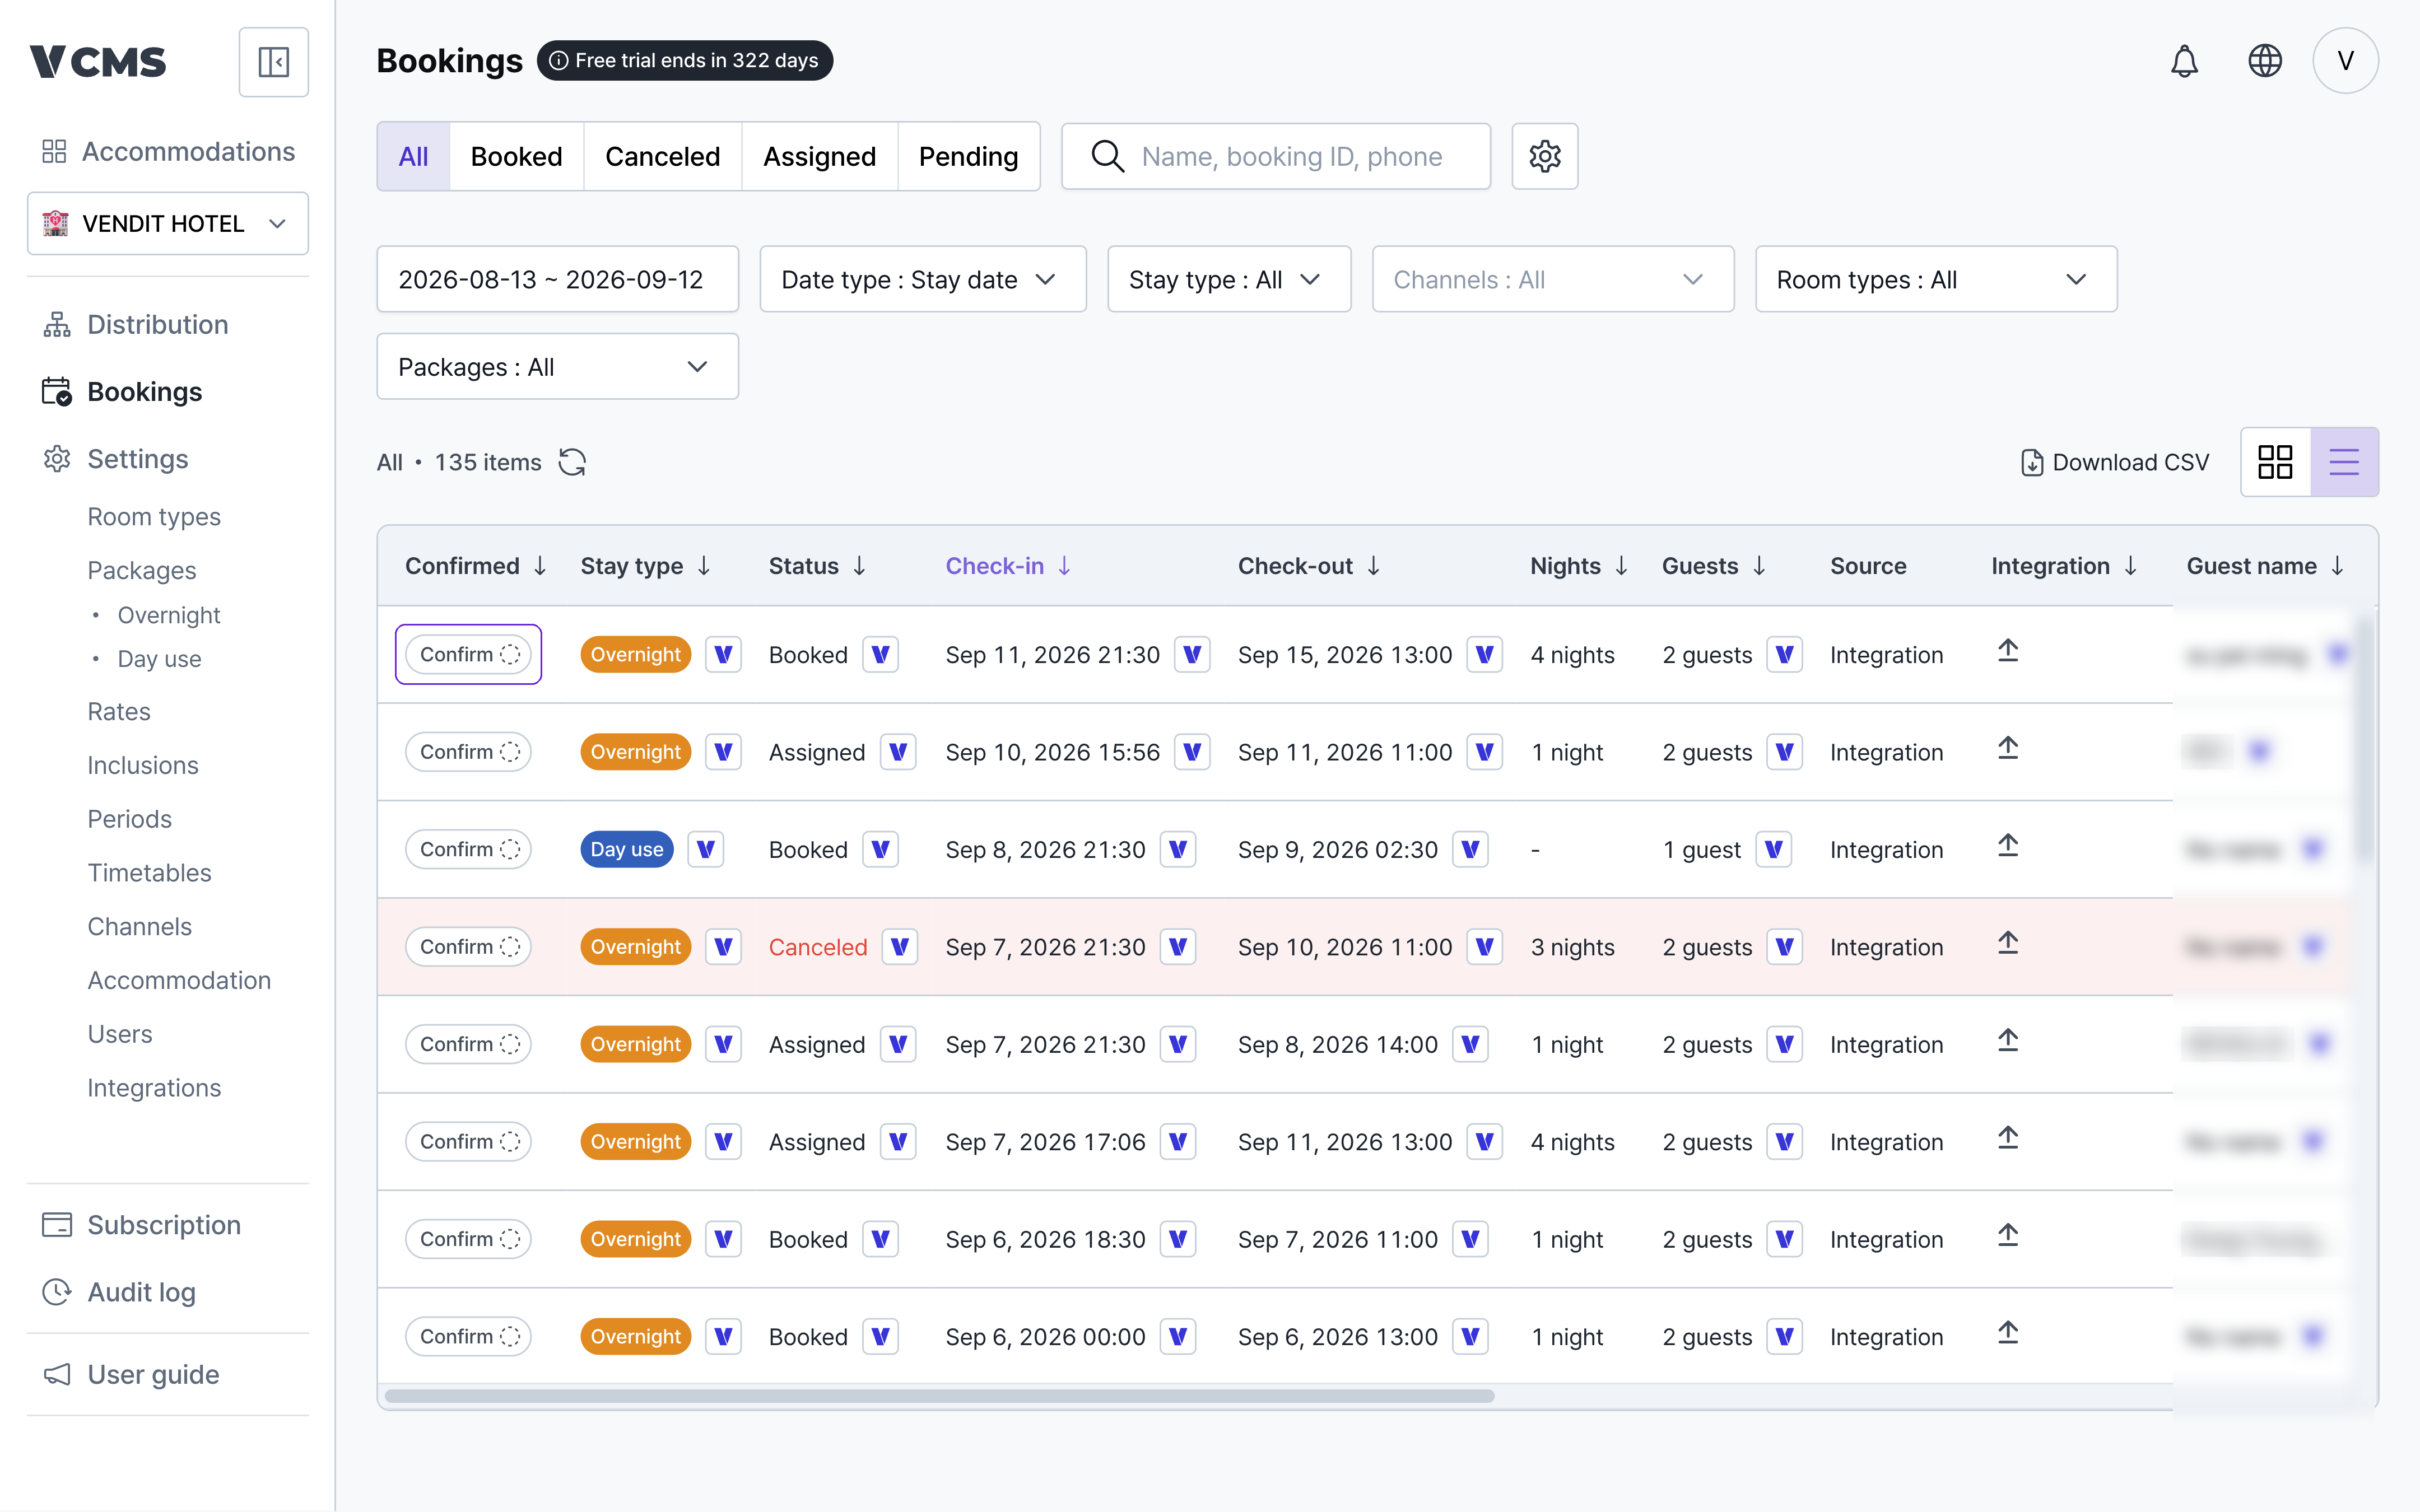Open Date type Stay date dropdown
This screenshot has height=1512, width=2420.
922,279
